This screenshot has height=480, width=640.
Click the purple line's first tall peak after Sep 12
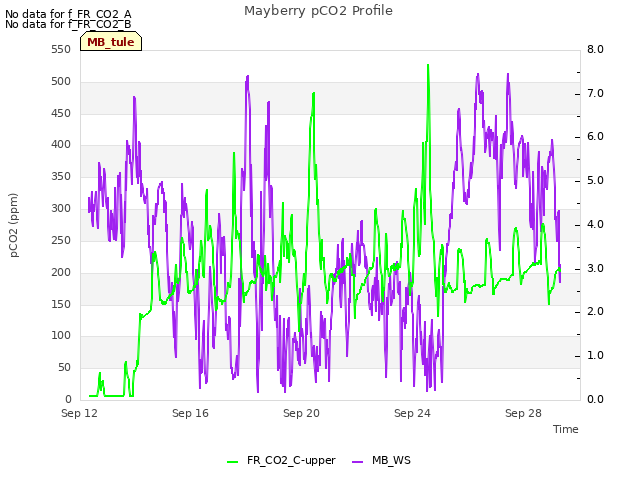pos(134,98)
